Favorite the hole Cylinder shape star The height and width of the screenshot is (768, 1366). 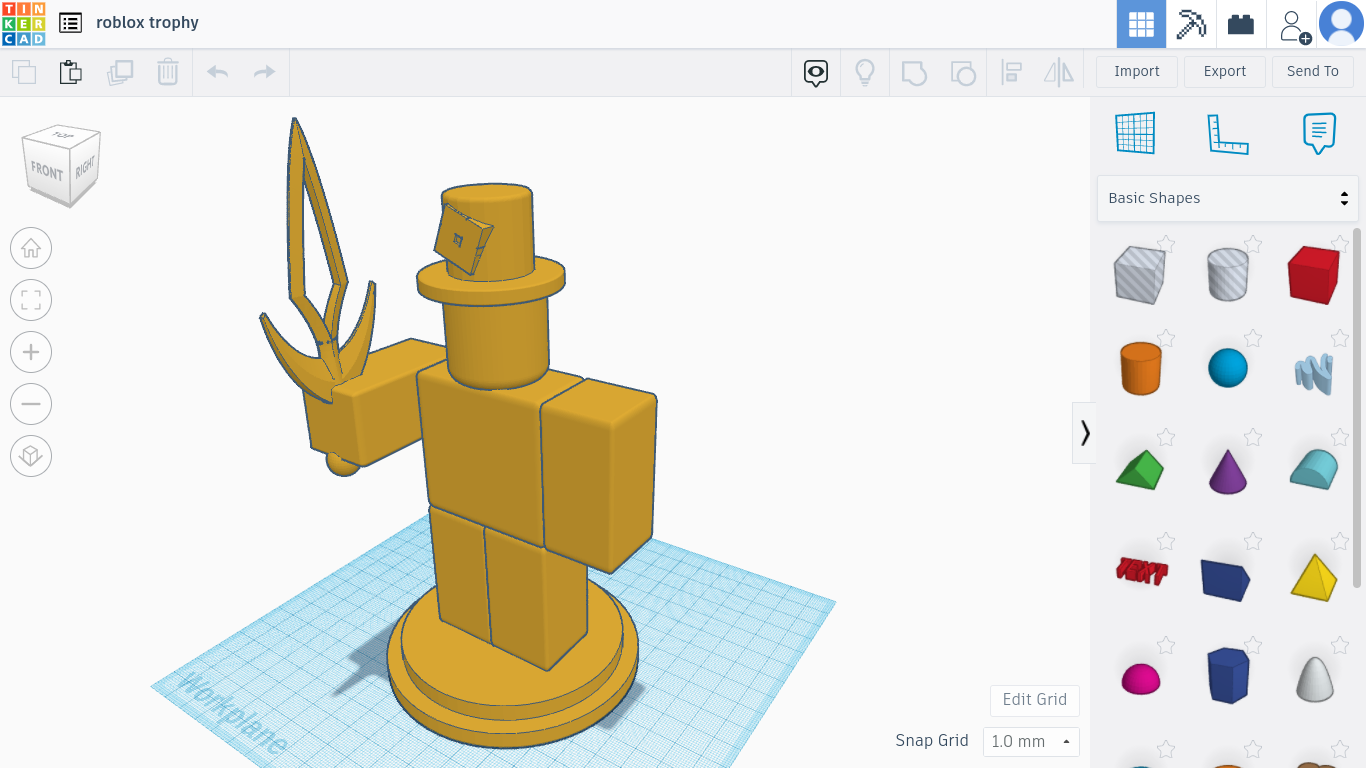coord(1253,243)
